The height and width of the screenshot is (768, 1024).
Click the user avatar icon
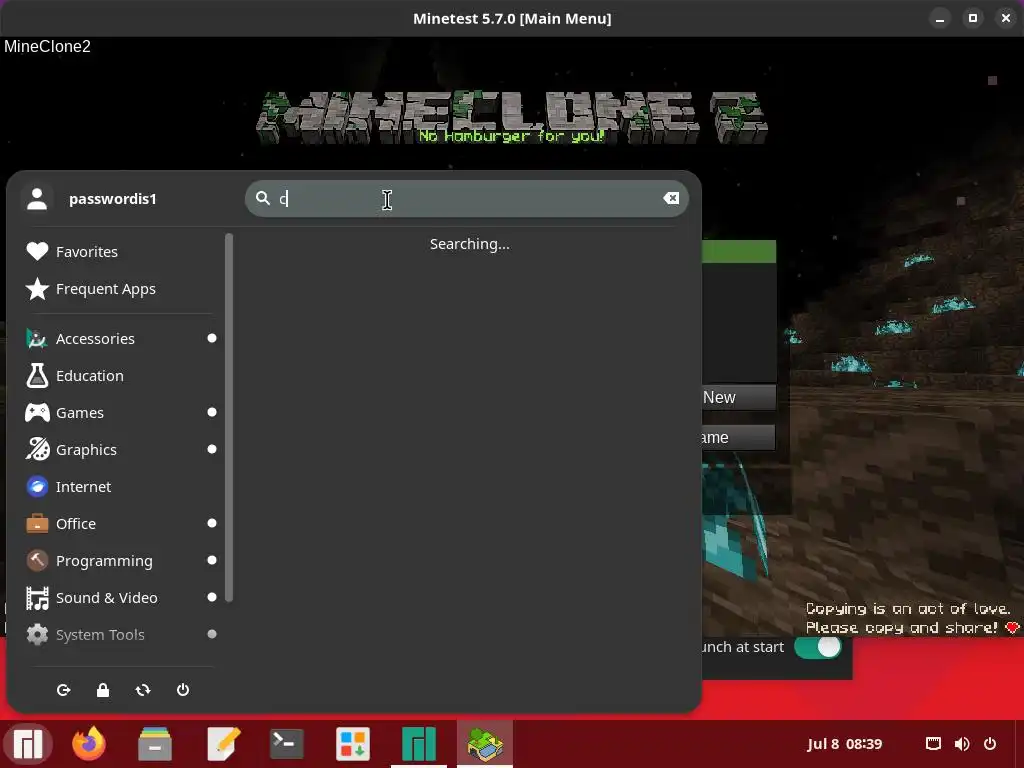point(37,199)
